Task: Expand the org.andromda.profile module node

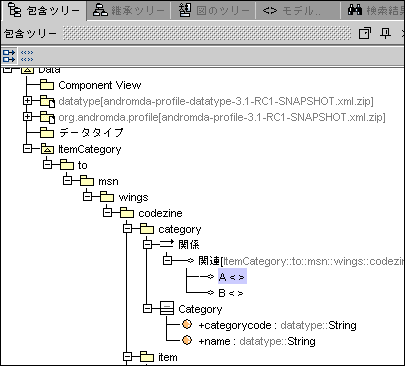Action: tap(27, 116)
